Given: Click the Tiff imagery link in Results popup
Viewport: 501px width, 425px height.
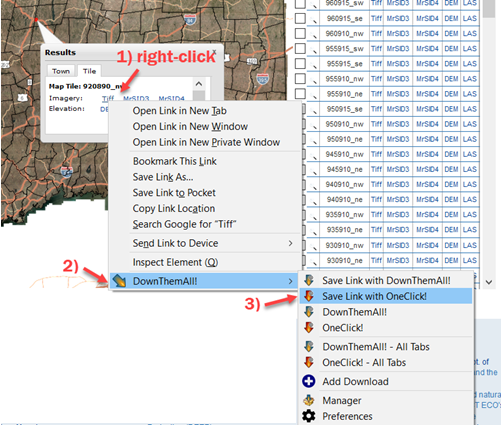Looking at the screenshot, I should point(108,98).
